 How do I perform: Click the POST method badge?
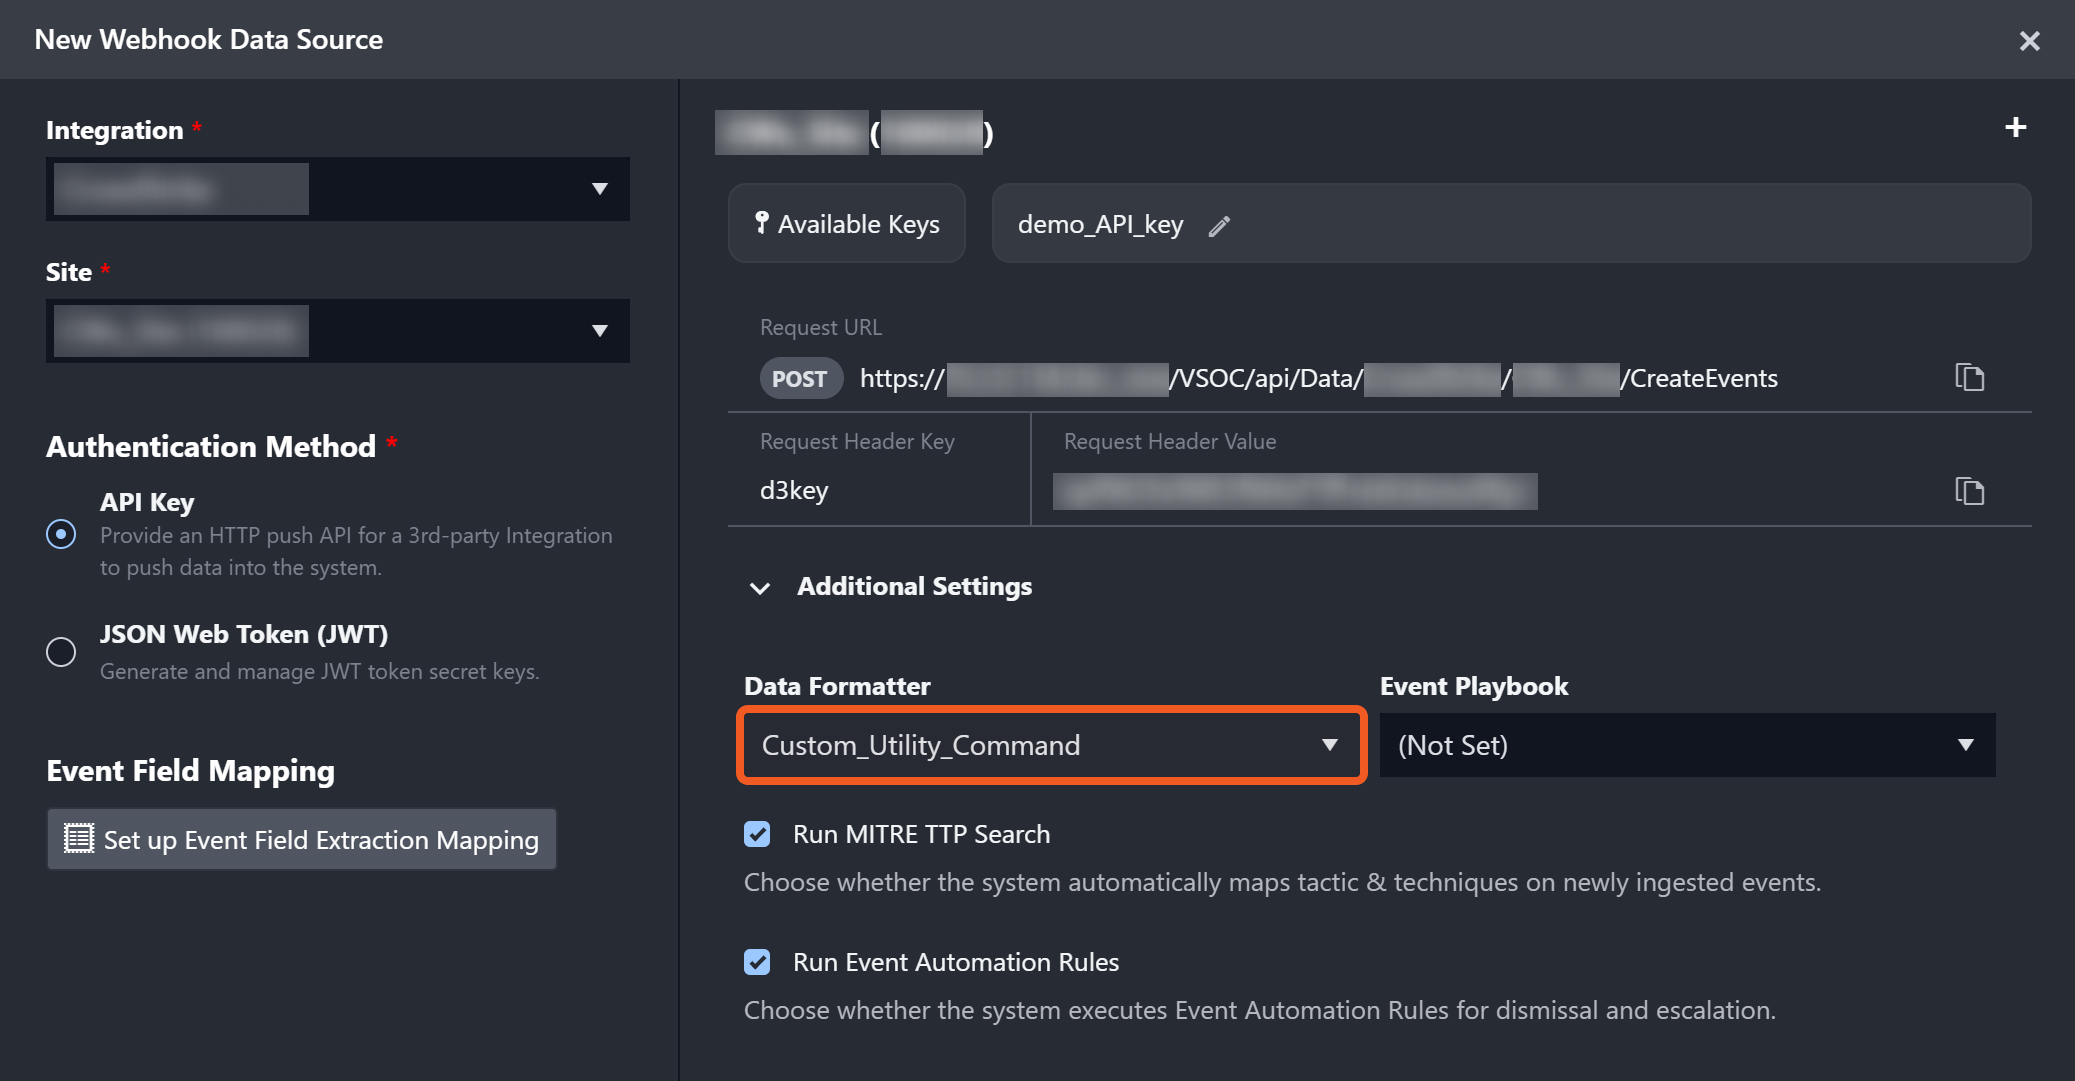pyautogui.click(x=800, y=379)
